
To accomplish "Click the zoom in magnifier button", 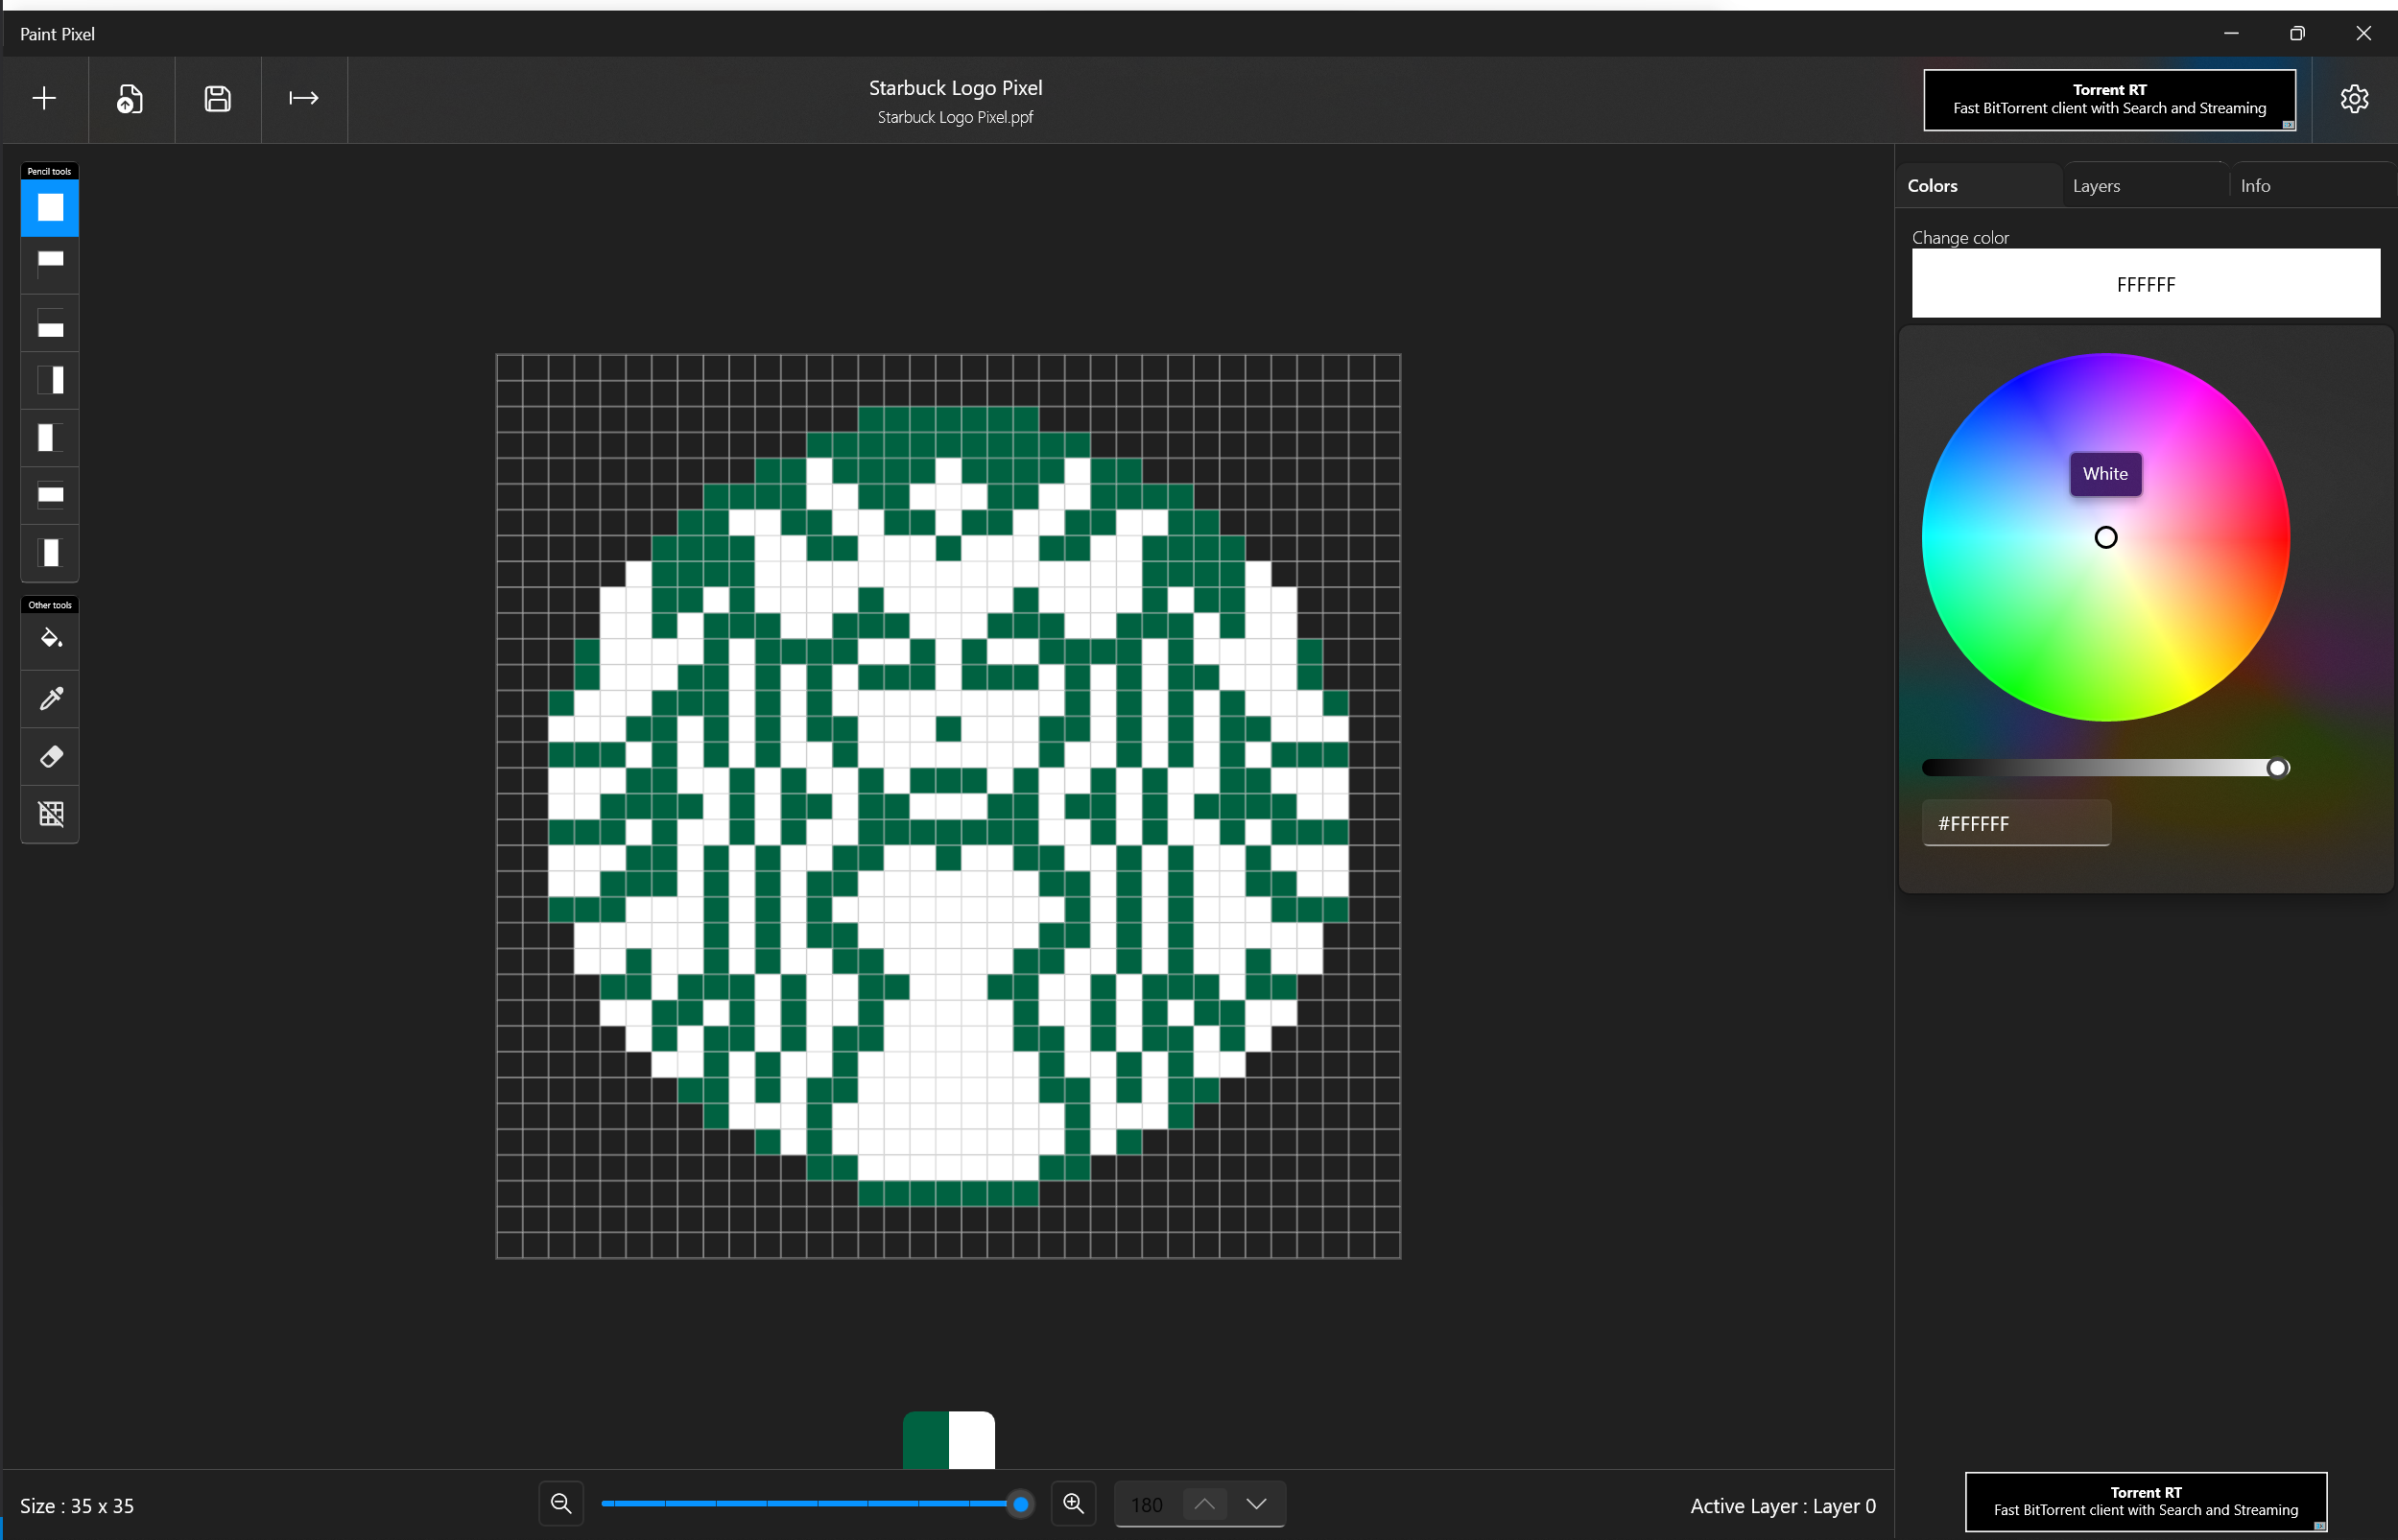I will 1073,1504.
